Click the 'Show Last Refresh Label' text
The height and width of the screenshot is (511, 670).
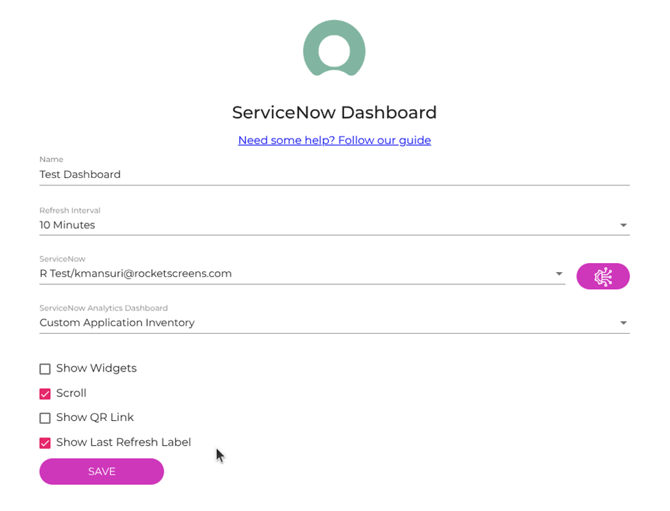[123, 442]
